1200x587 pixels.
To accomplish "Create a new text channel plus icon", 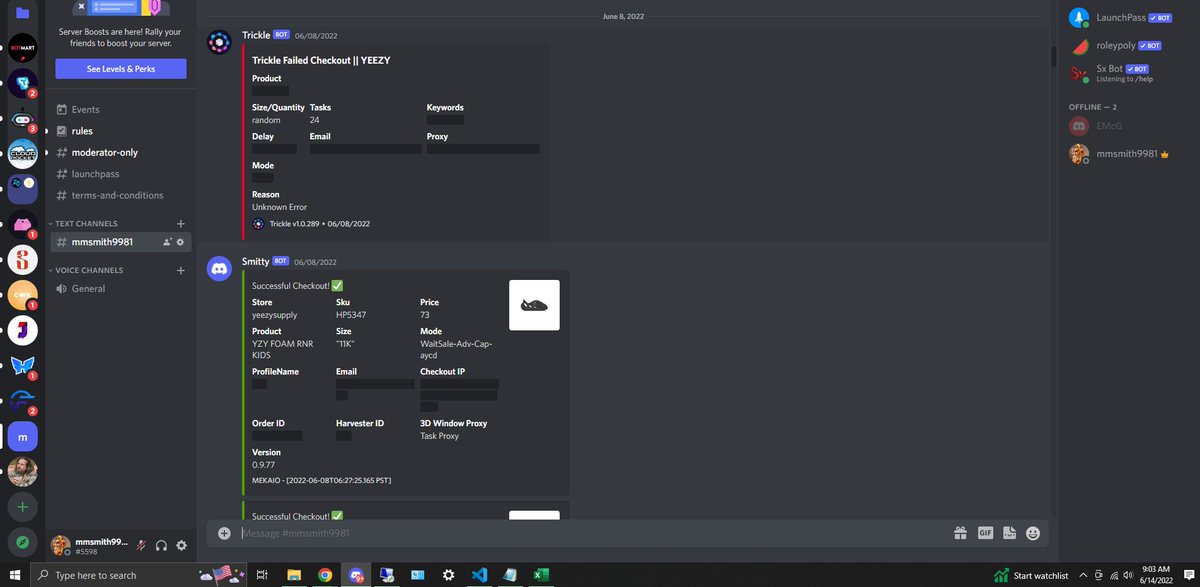I will (x=181, y=223).
